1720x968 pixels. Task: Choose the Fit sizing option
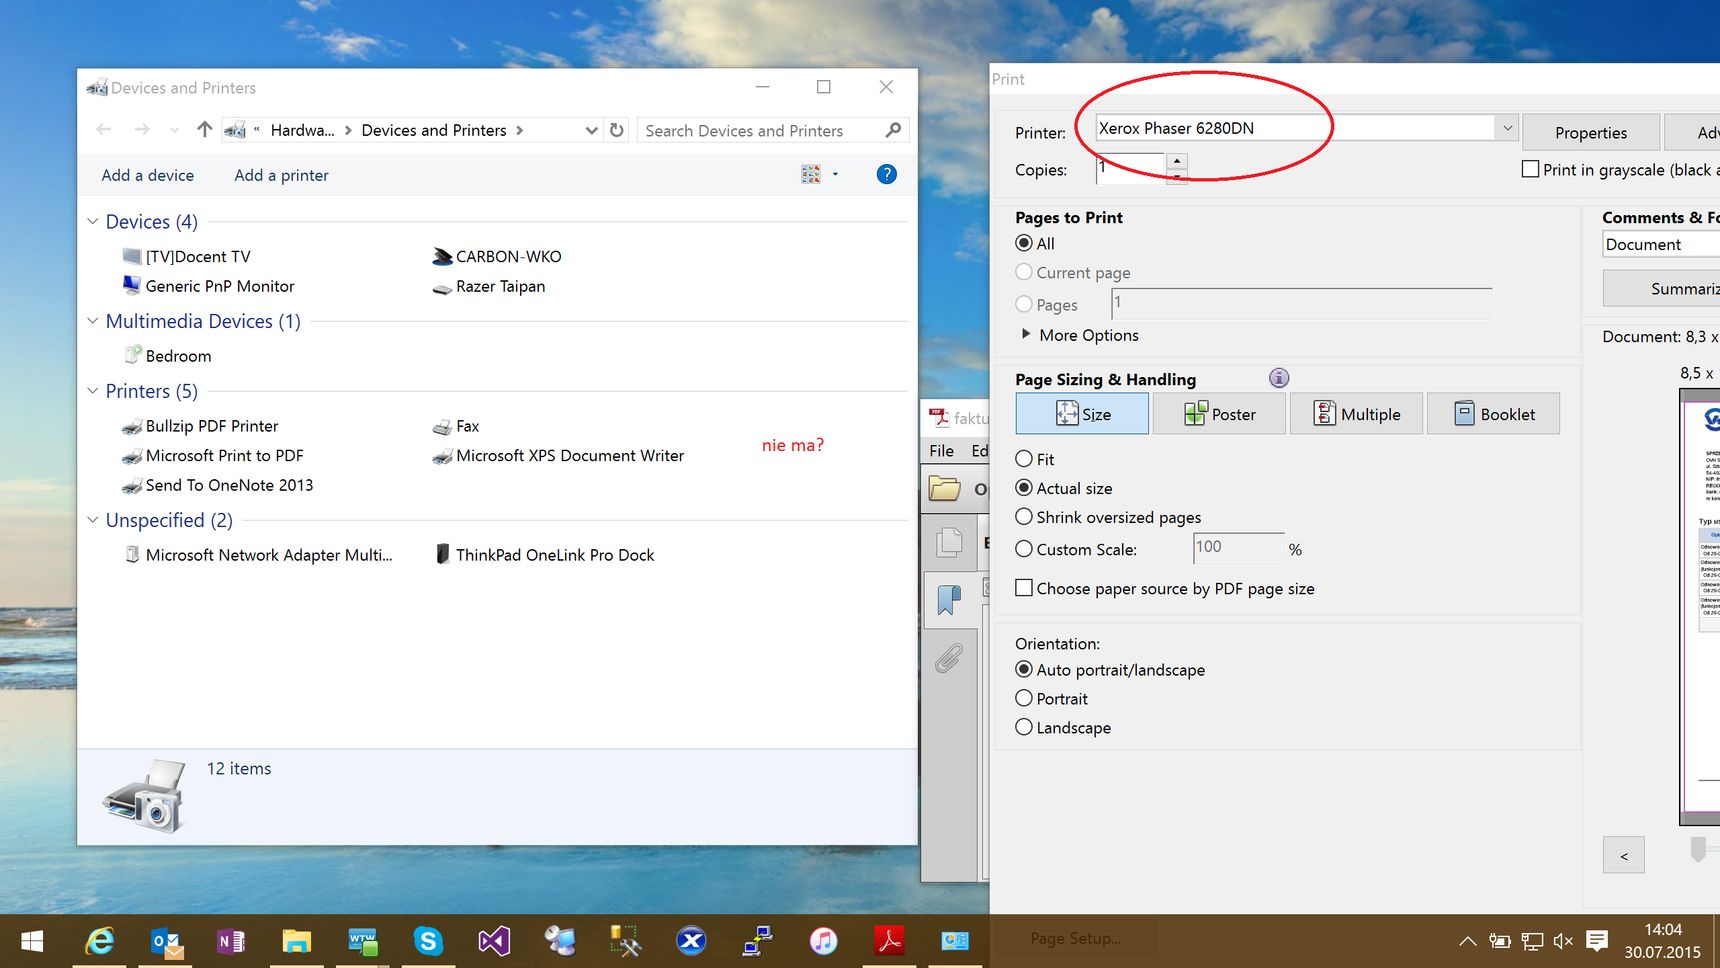click(1023, 459)
